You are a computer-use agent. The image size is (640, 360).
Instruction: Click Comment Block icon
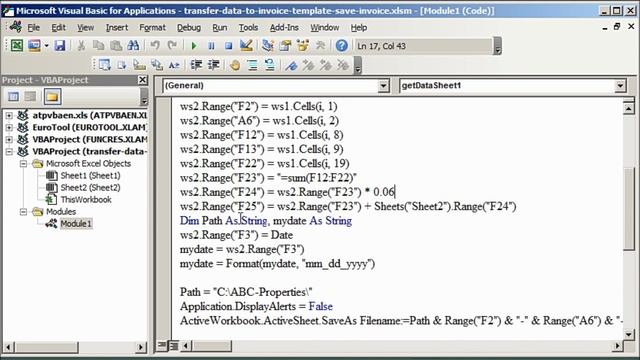pyautogui.click(x=253, y=65)
